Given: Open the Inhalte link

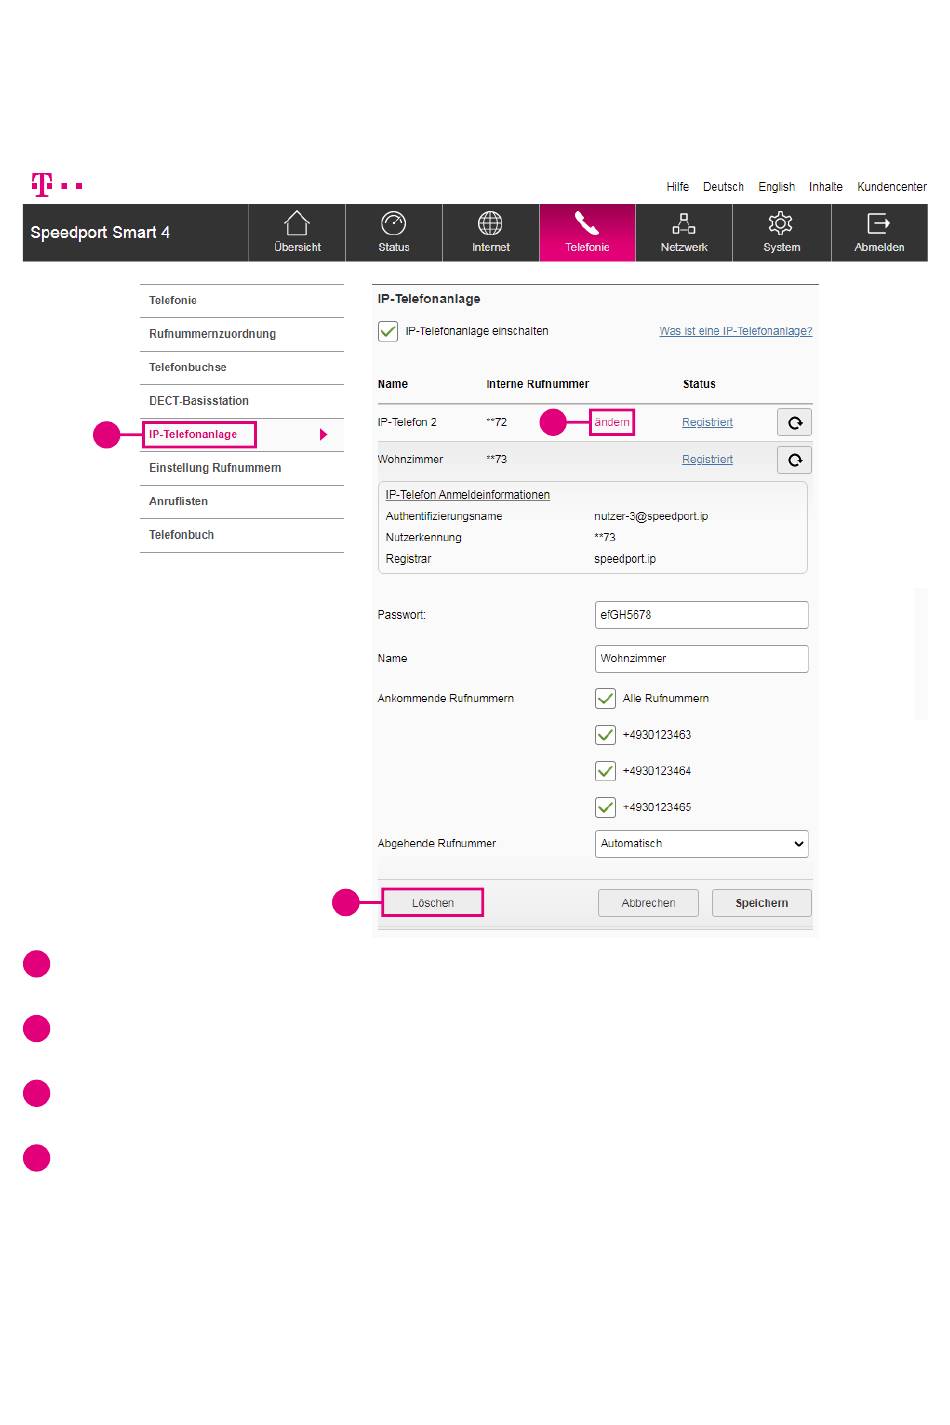Looking at the screenshot, I should [x=826, y=187].
